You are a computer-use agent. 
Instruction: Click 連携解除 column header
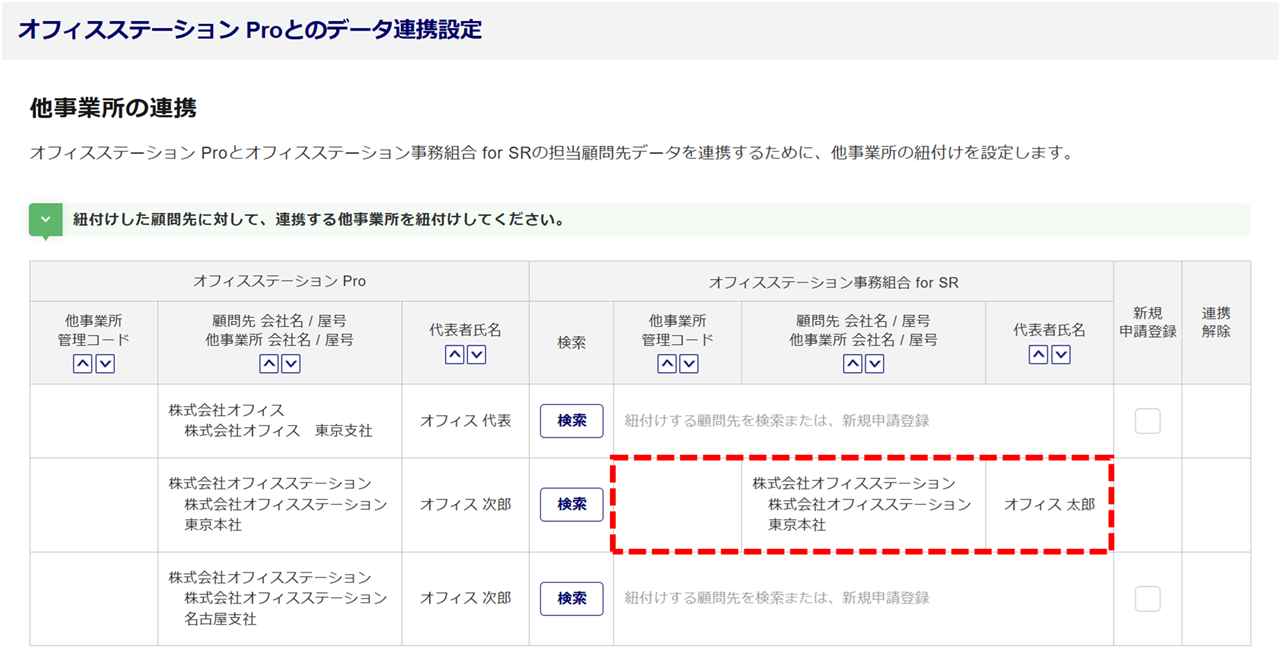click(x=1216, y=322)
